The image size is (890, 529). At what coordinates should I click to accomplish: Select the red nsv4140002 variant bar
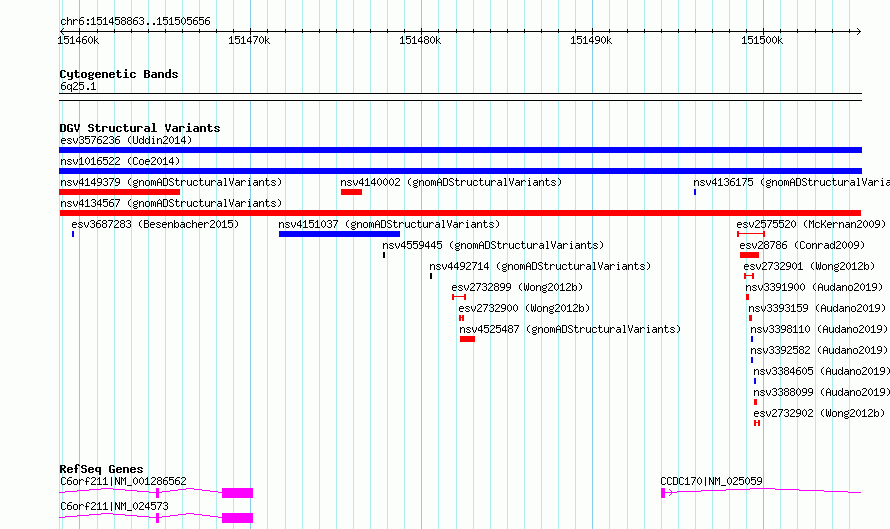pos(351,192)
